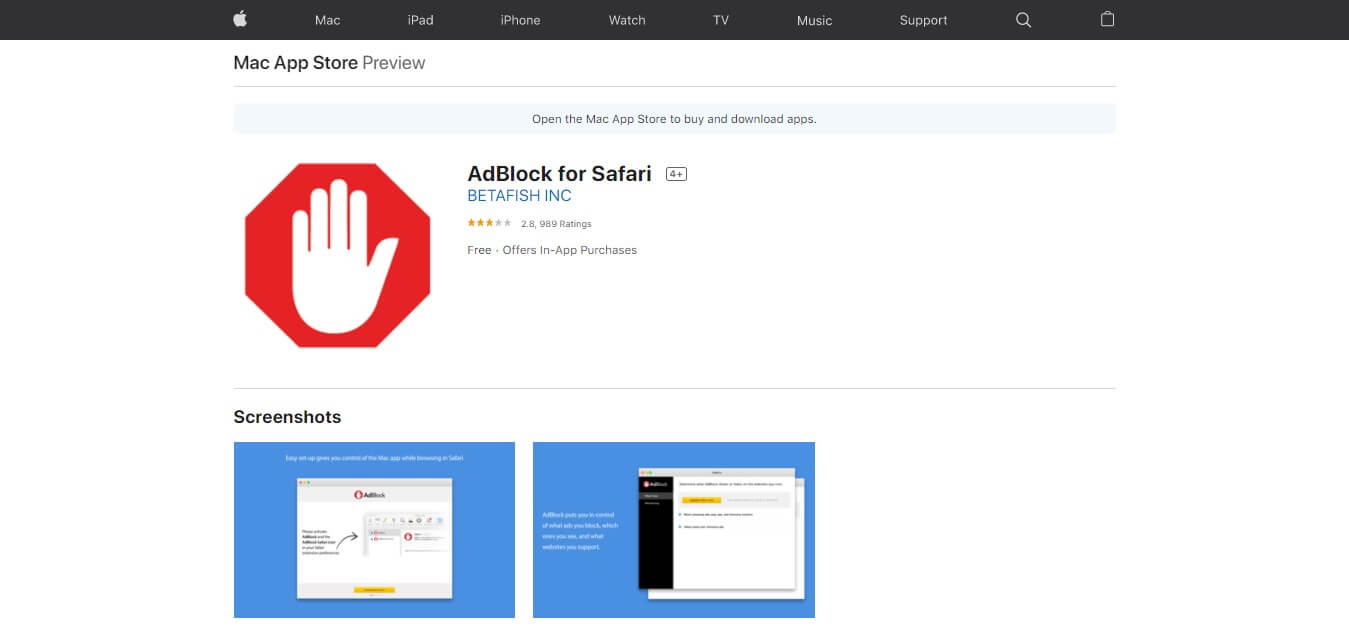The height and width of the screenshot is (633, 1349).
Task: Open the search magnifier icon
Action: click(x=1023, y=20)
